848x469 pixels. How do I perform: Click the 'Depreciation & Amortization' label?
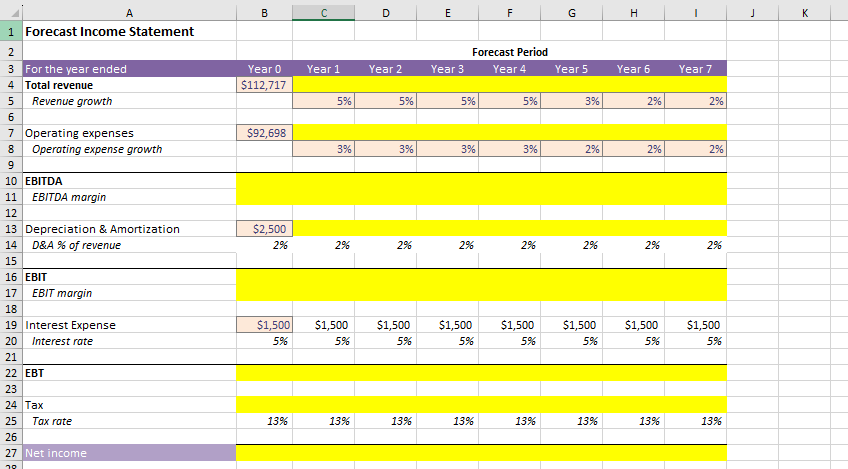[x=102, y=229]
